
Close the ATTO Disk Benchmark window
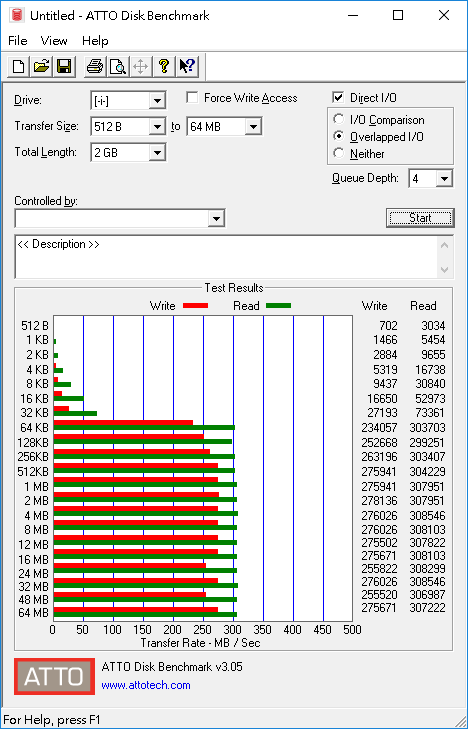coord(444,15)
